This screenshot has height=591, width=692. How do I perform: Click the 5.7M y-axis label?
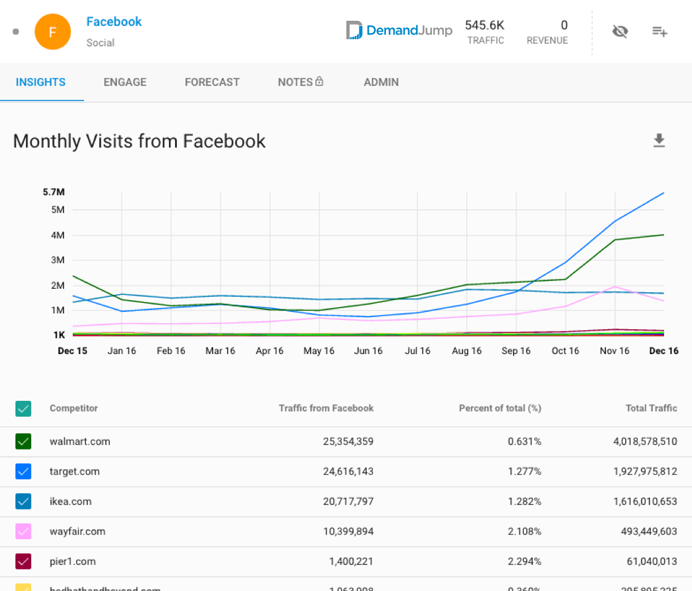(54, 192)
